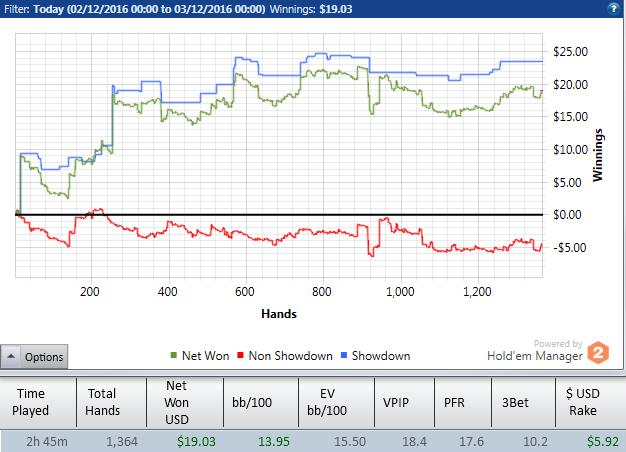This screenshot has width=626, height=452.
Task: Sort by Total Hands column header
Action: [111, 402]
